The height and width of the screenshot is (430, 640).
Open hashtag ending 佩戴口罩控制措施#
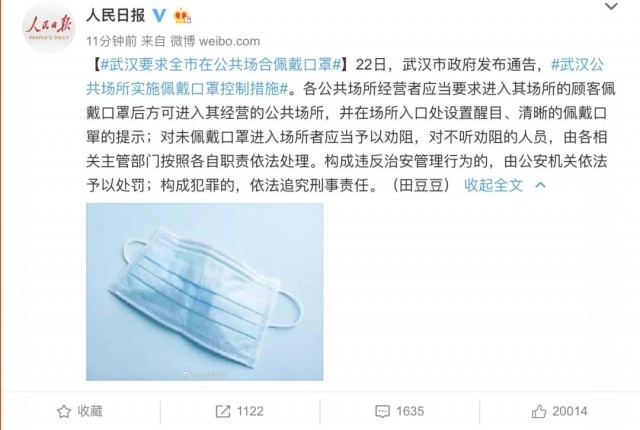tap(187, 89)
